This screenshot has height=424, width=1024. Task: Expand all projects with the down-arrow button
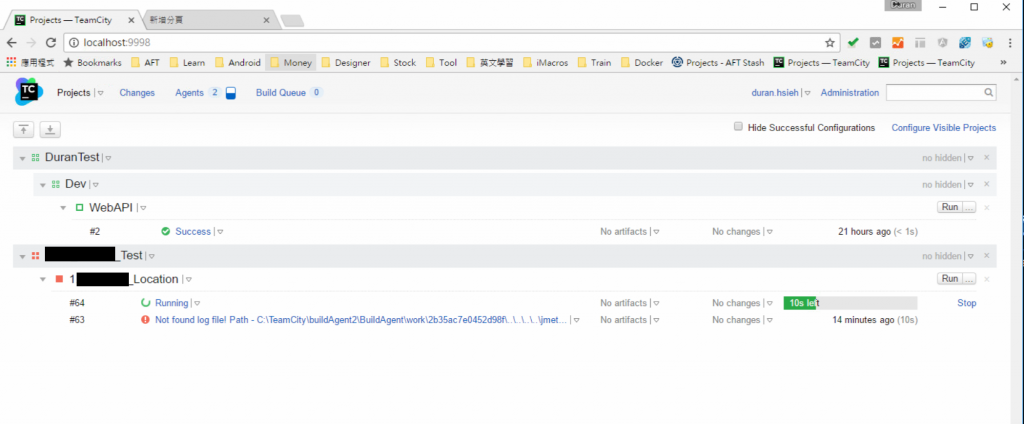(x=50, y=129)
